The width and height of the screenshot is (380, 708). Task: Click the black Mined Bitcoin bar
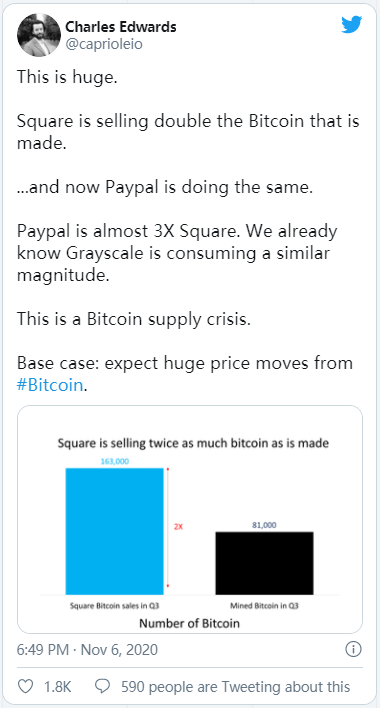click(264, 563)
